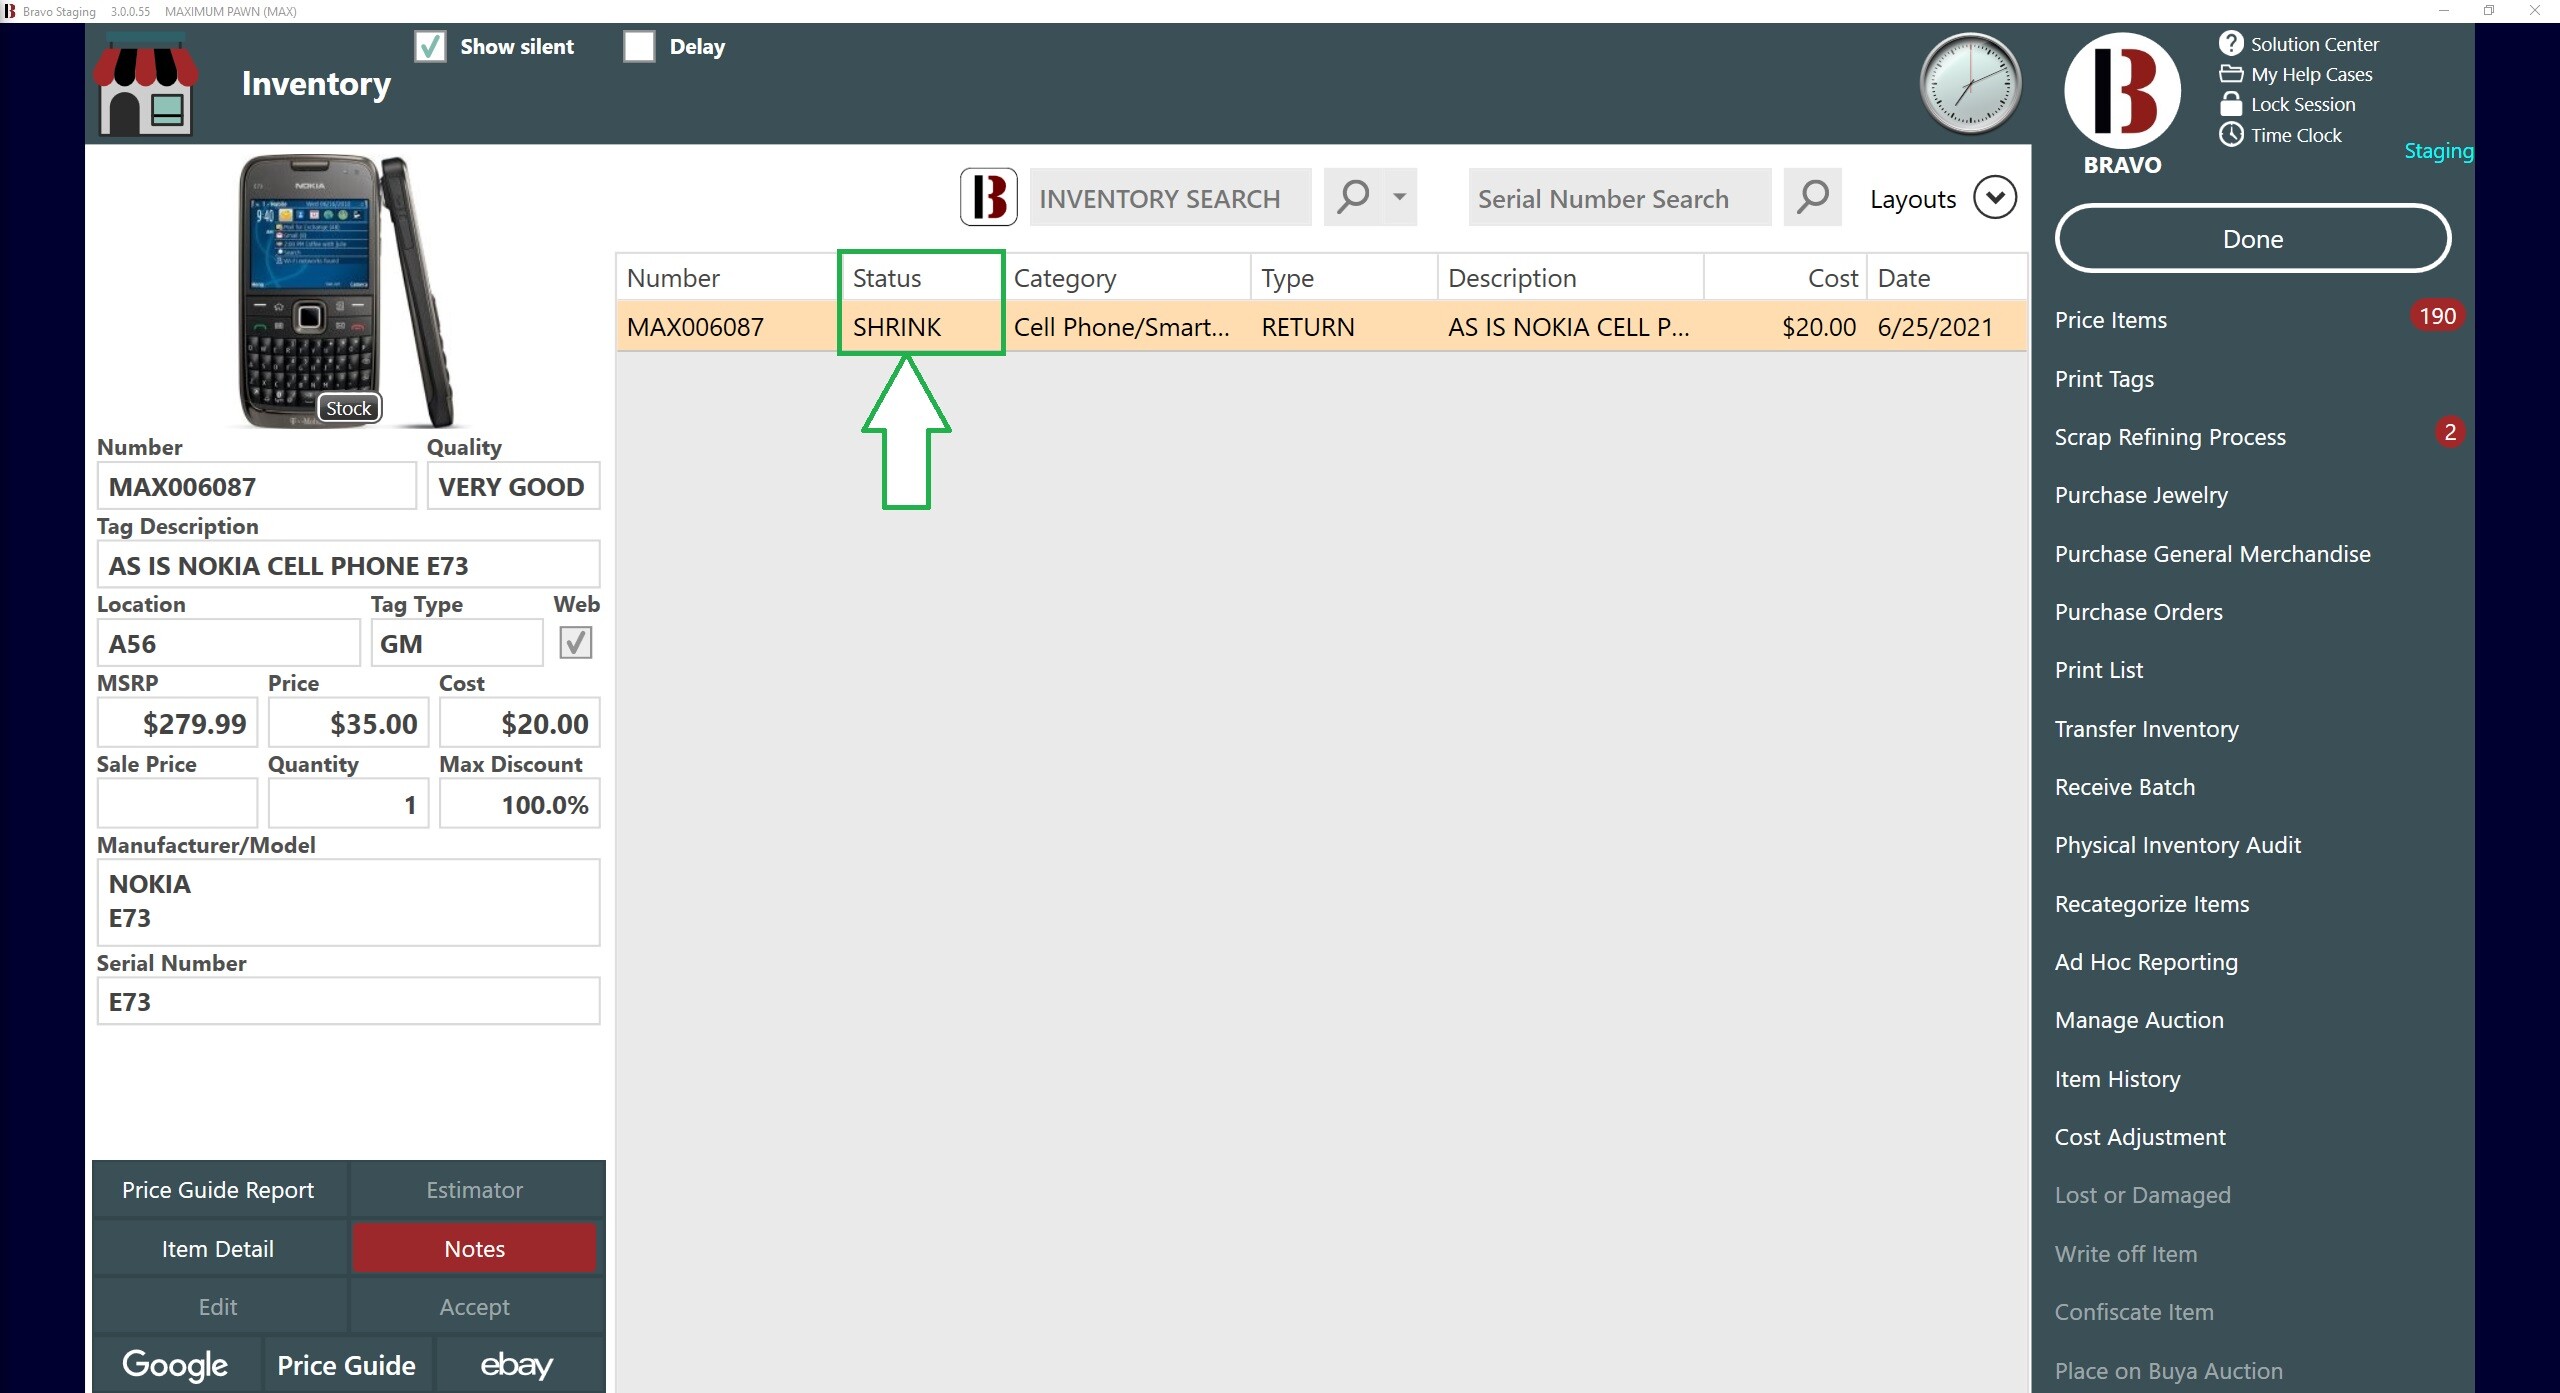2560x1393 pixels.
Task: Click Bravo B icon beside Inventory Search
Action: coord(989,197)
